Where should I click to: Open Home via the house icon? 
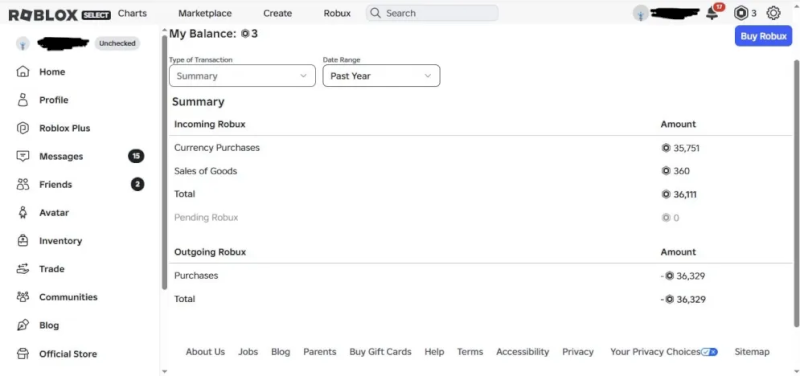(22, 71)
